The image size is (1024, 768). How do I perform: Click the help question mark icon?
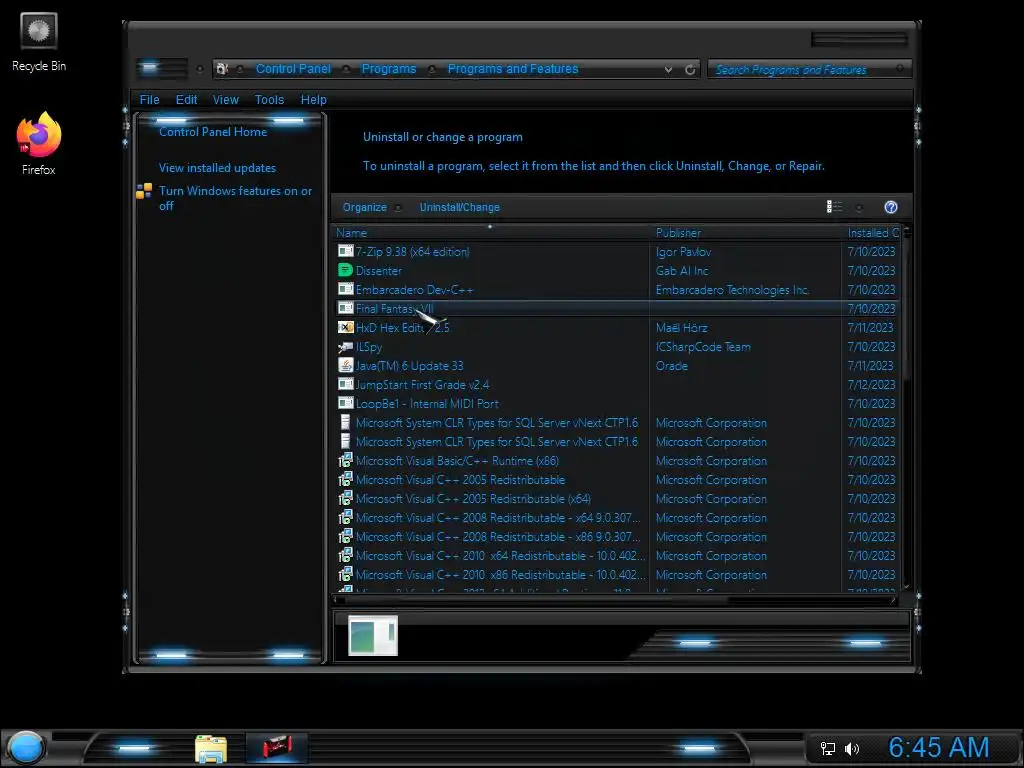(891, 207)
